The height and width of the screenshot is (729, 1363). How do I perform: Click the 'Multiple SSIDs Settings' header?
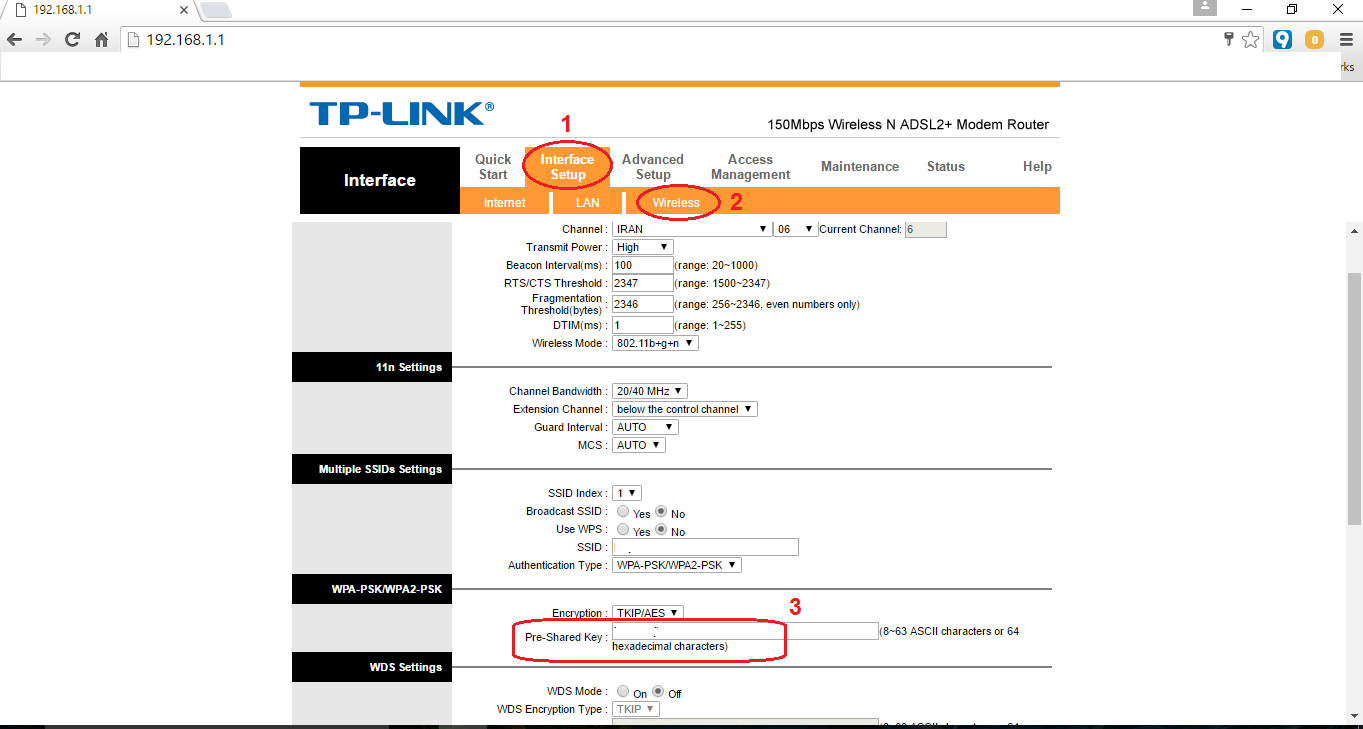click(x=372, y=469)
